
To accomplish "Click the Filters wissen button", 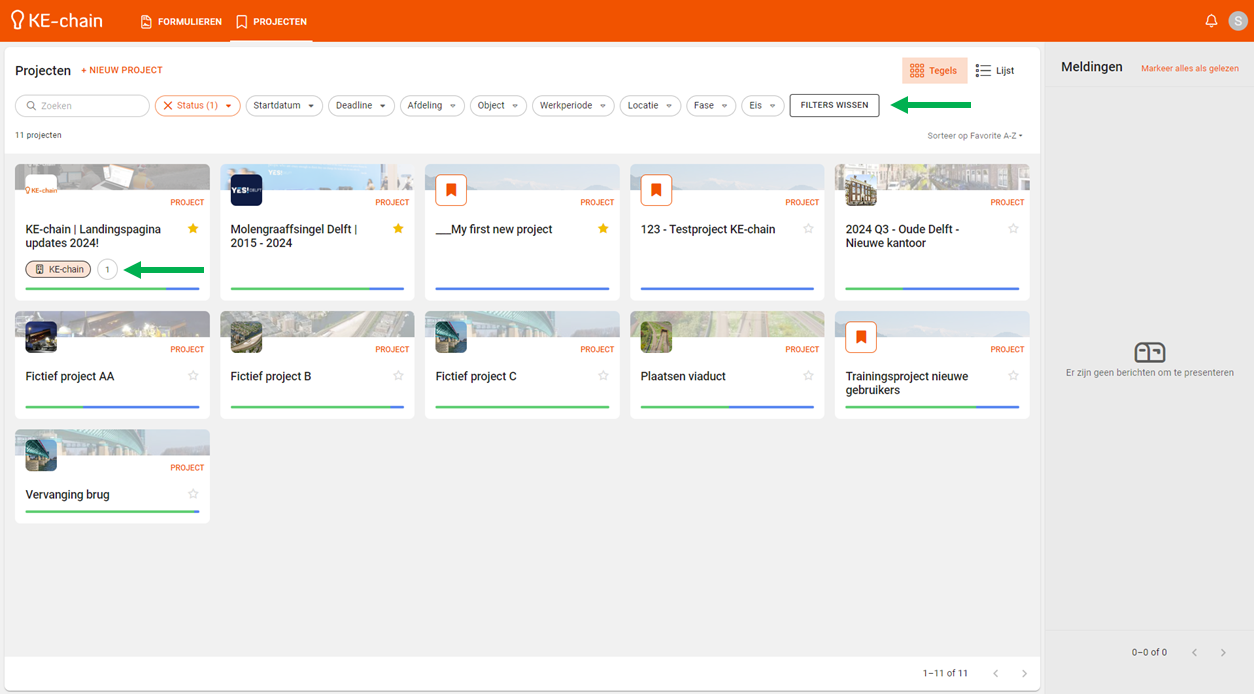I will pos(834,105).
